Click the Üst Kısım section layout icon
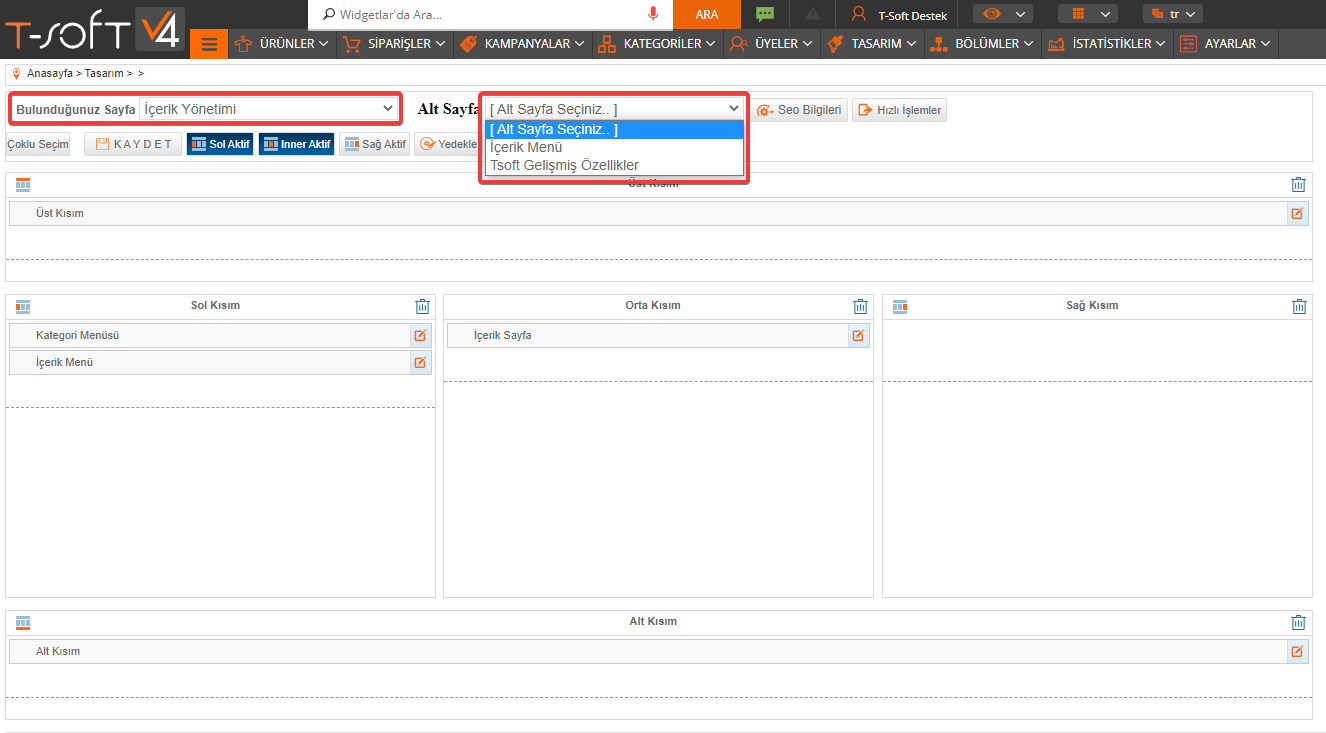The height and width of the screenshot is (733, 1326). 23,185
